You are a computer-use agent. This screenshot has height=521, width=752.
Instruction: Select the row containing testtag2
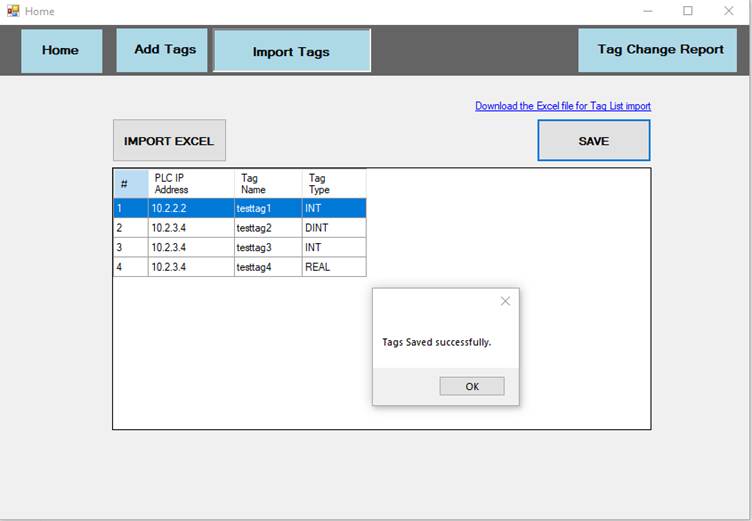click(x=254, y=228)
